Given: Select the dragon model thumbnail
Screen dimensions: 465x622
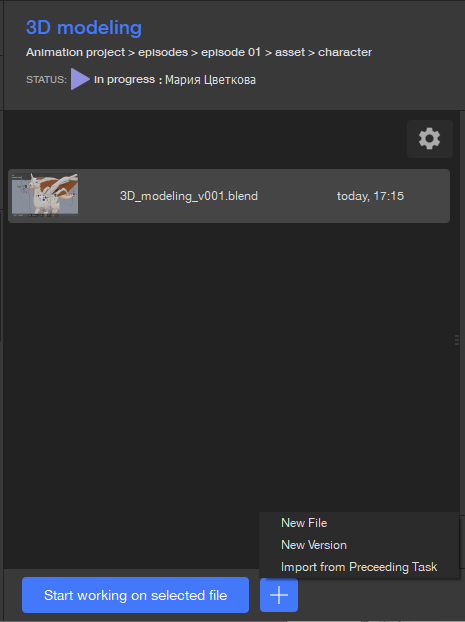Looking at the screenshot, I should (x=45, y=195).
